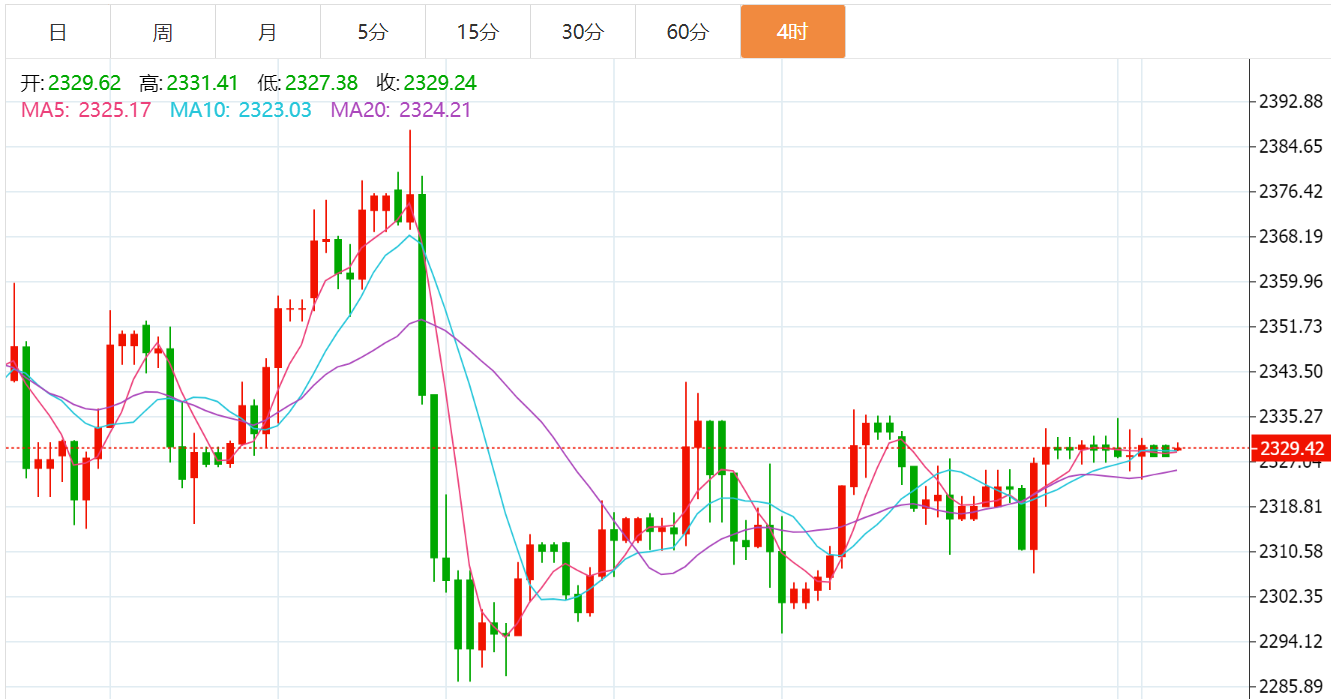The height and width of the screenshot is (699, 1331).
Task: Switch to the 日 daily chart tab
Action: click(58, 32)
